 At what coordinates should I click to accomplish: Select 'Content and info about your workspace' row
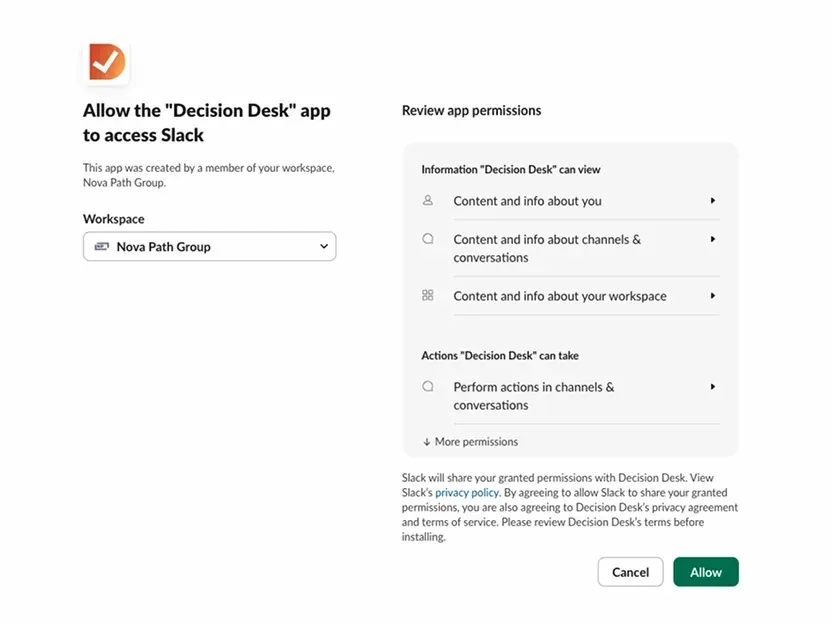tap(559, 296)
